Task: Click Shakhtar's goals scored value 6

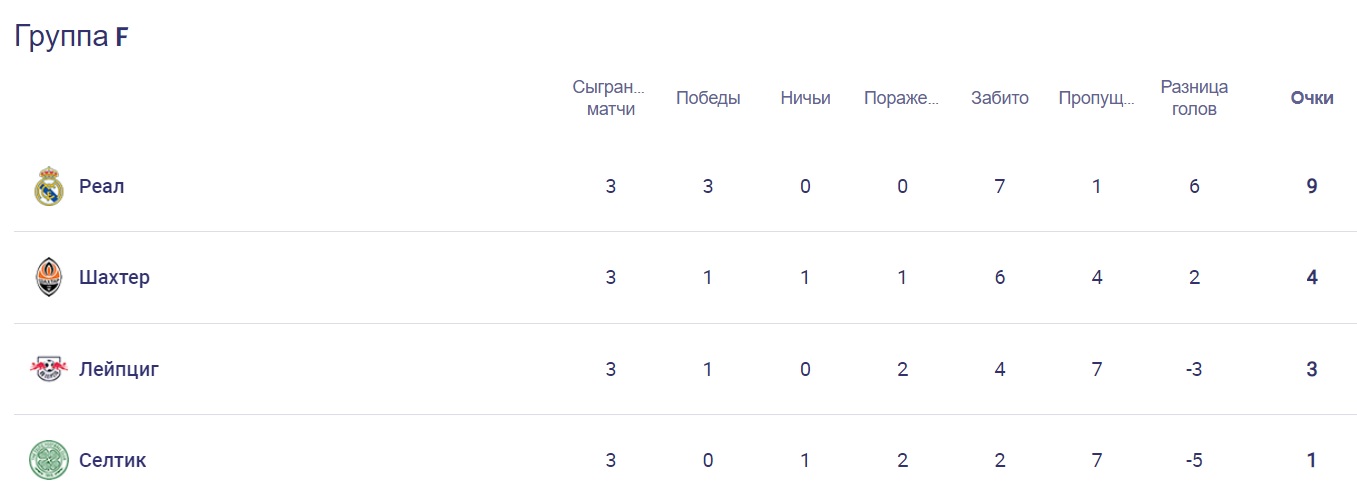Action: (x=999, y=278)
